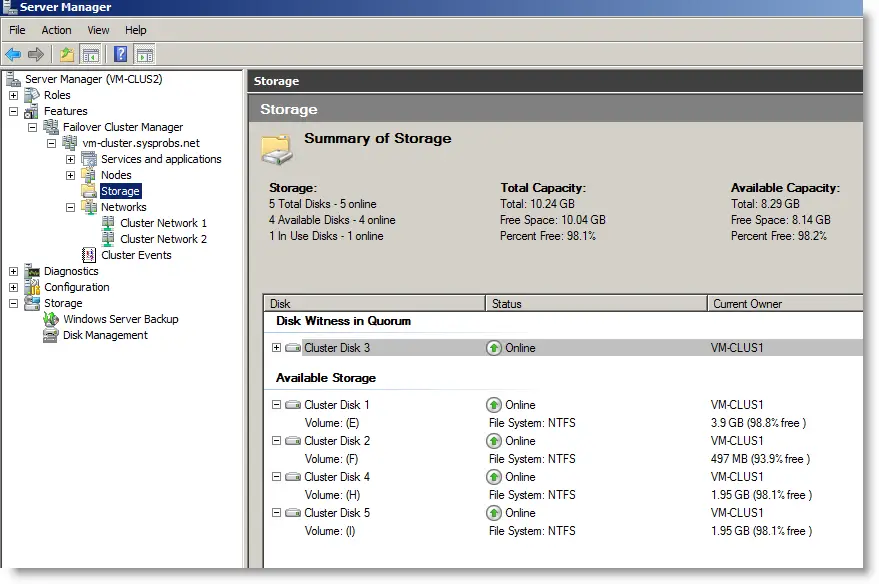Select the Cluster Disk 4 row
The width and height of the screenshot is (879, 584).
(563, 477)
